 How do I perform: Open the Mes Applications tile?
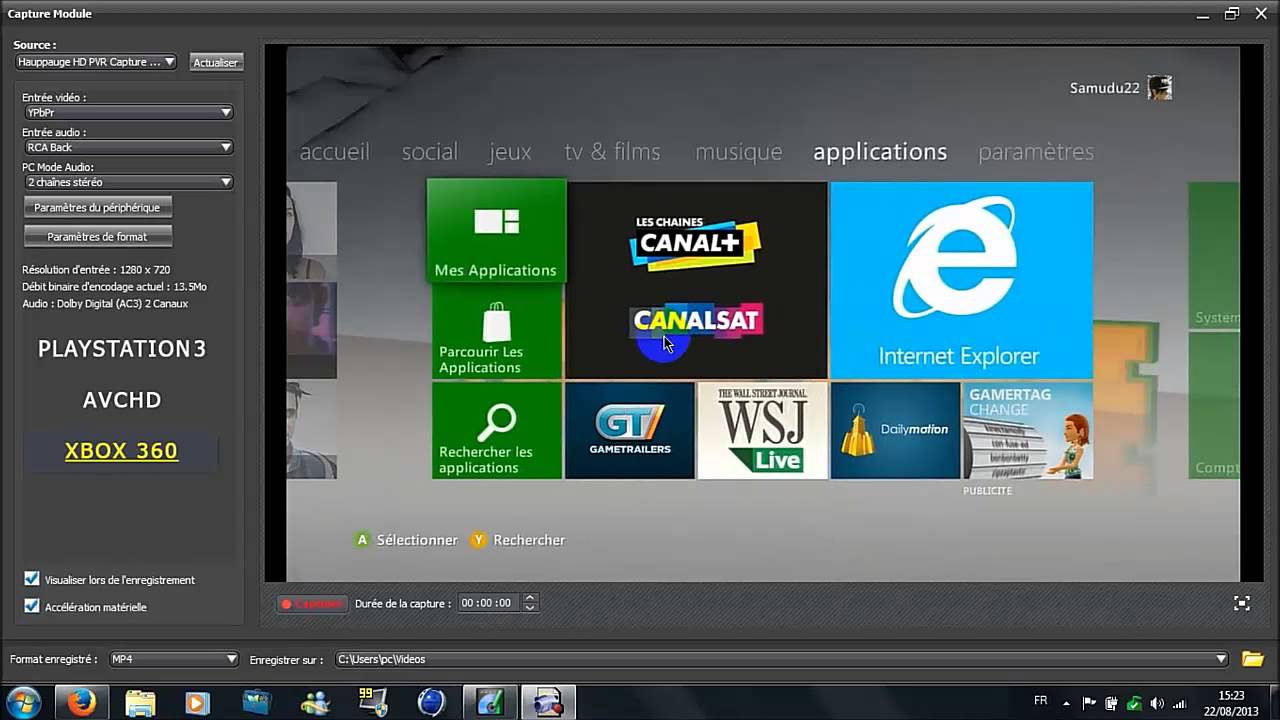(496, 231)
